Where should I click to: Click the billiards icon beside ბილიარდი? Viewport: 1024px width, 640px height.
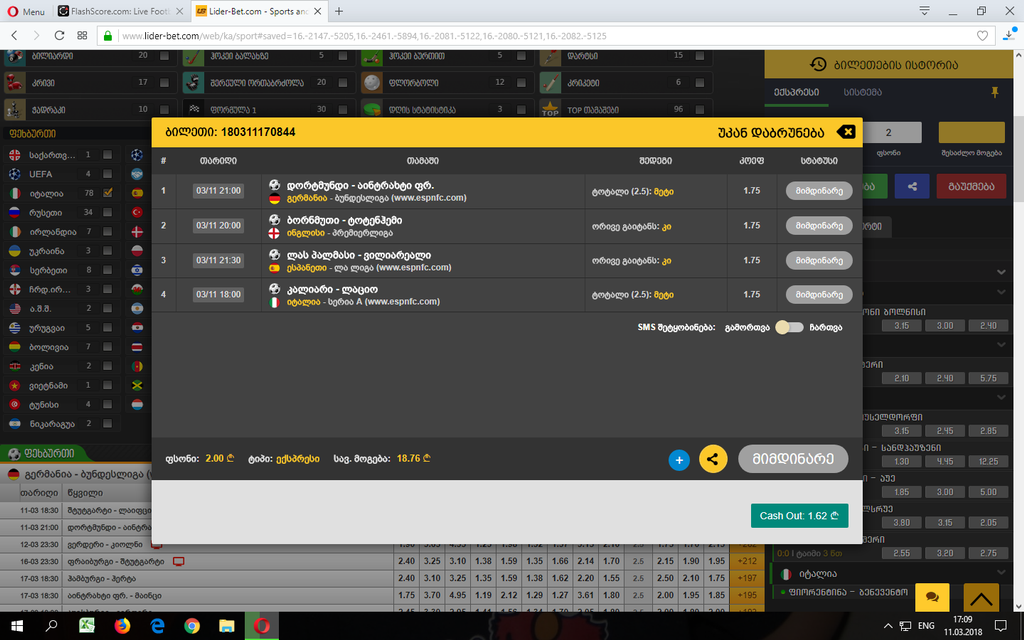(14, 56)
